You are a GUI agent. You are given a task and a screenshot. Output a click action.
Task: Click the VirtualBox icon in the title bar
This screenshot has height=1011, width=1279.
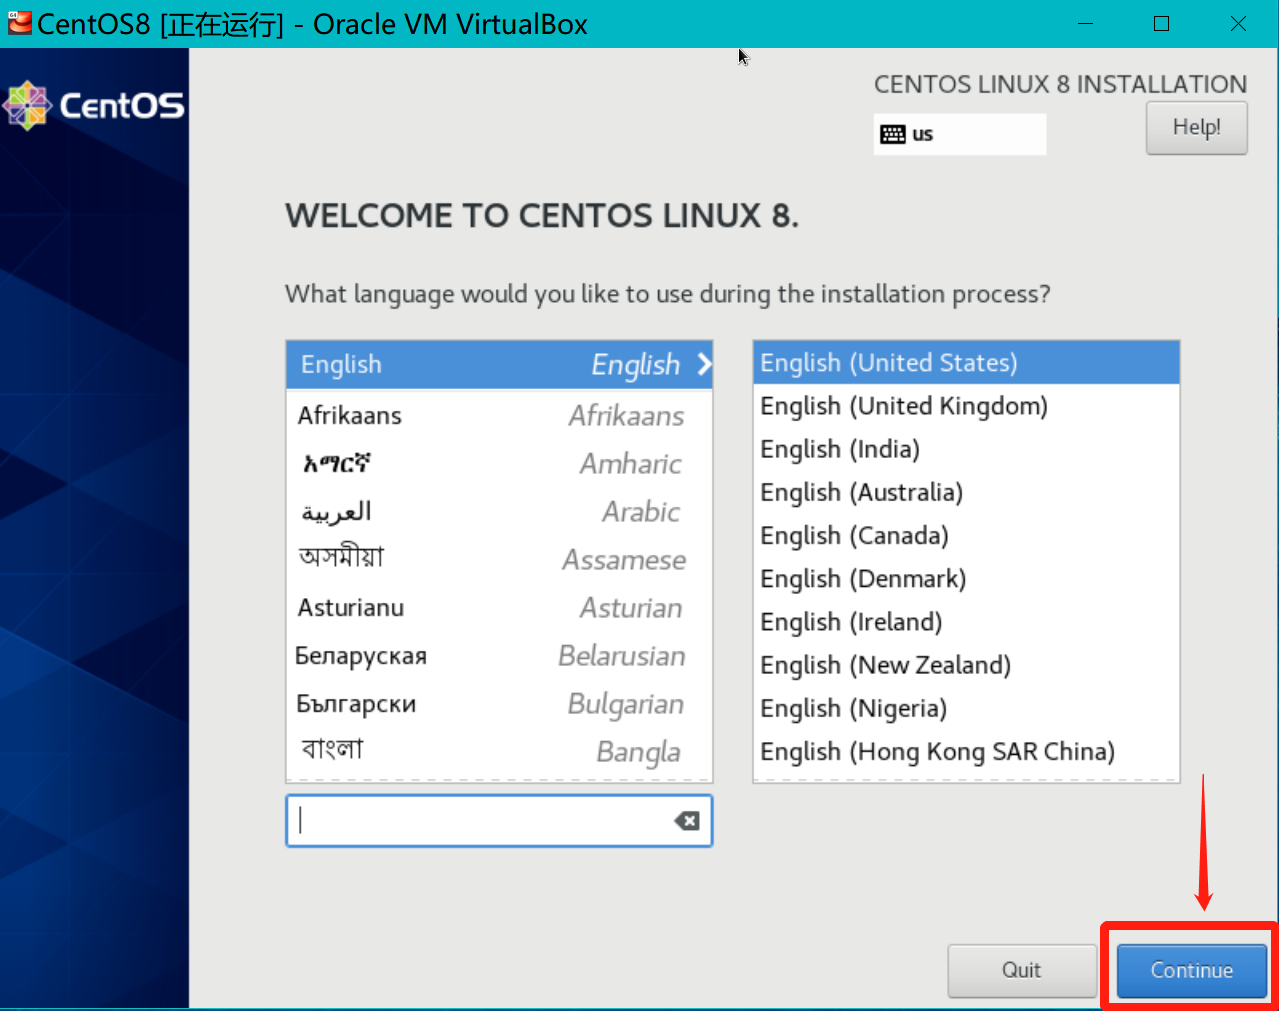(19, 23)
